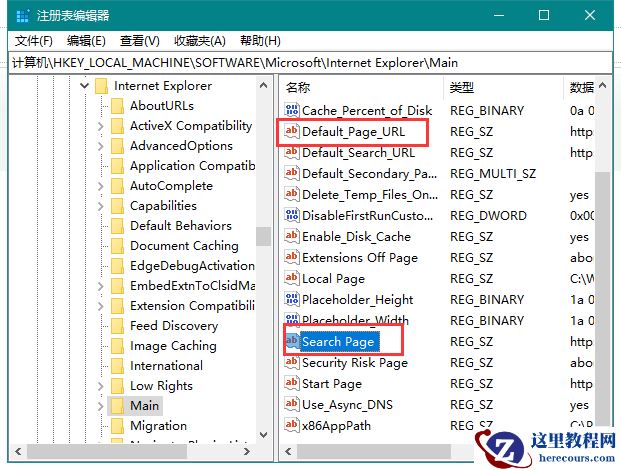Click the Security Risk Page string icon
621x470 pixels.
tap(291, 362)
